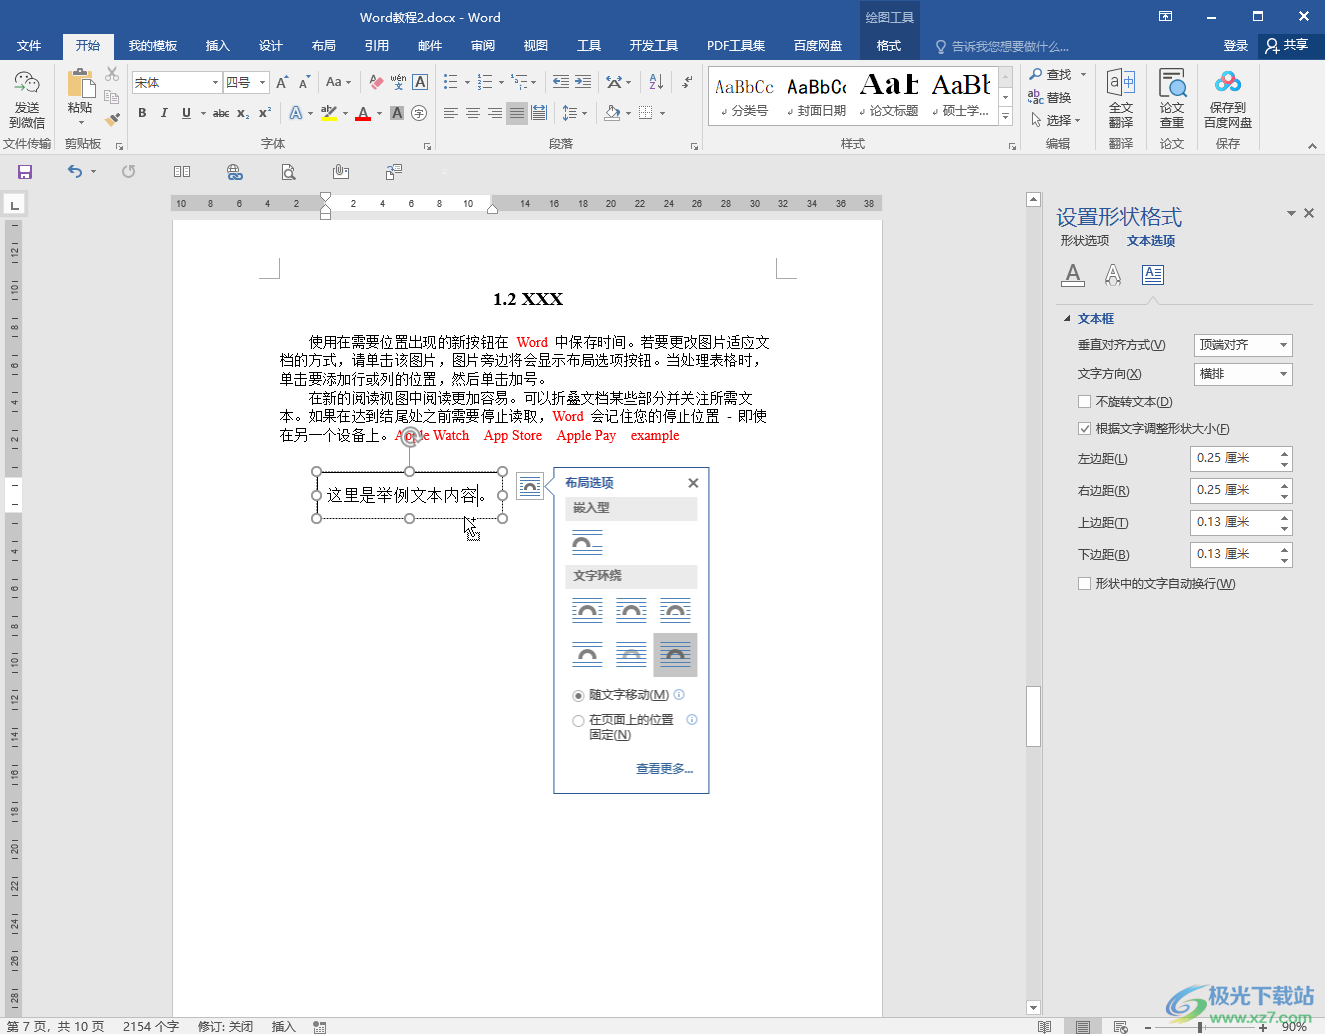Open Text Fill & Outline options icon
This screenshot has width=1325, height=1034.
click(1073, 275)
